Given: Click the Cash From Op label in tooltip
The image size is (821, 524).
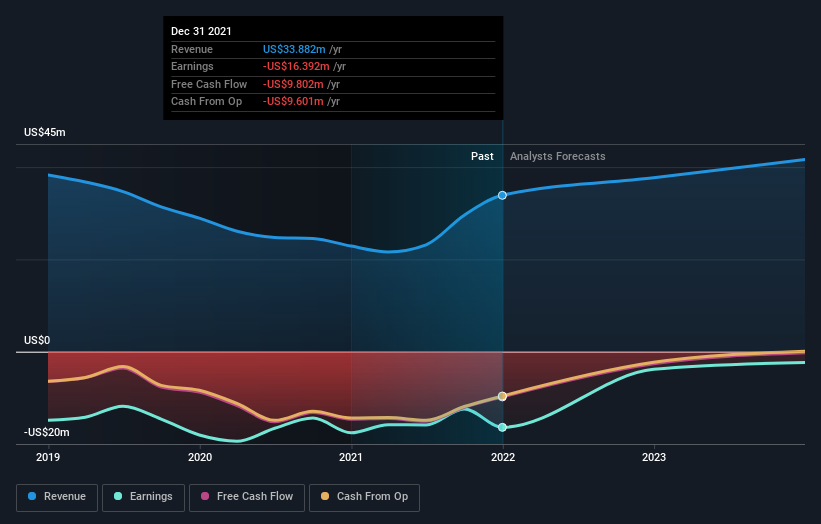Looking at the screenshot, I should pyautogui.click(x=206, y=102).
